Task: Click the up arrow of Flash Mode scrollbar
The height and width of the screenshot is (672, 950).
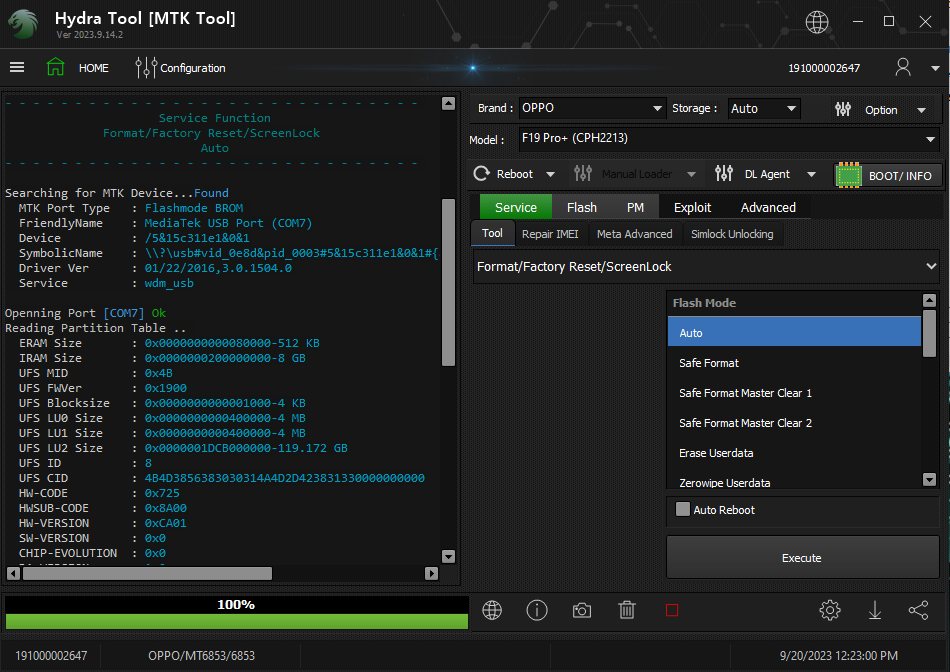Action: click(x=929, y=300)
